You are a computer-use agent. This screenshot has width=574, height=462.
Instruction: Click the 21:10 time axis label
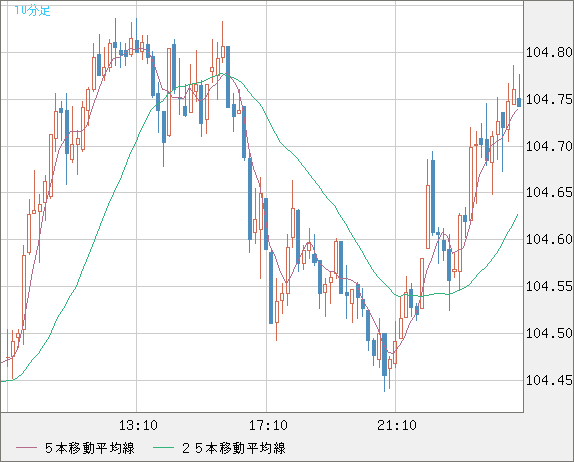coord(397,425)
